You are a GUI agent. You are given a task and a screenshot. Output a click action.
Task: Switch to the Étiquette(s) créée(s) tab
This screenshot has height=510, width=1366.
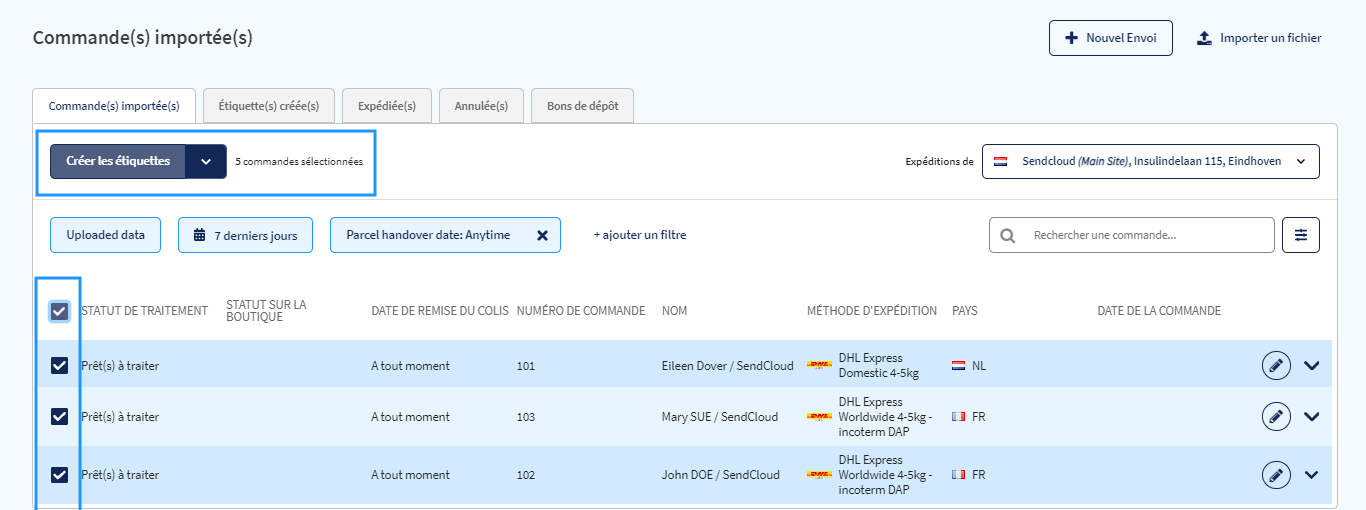(x=269, y=106)
